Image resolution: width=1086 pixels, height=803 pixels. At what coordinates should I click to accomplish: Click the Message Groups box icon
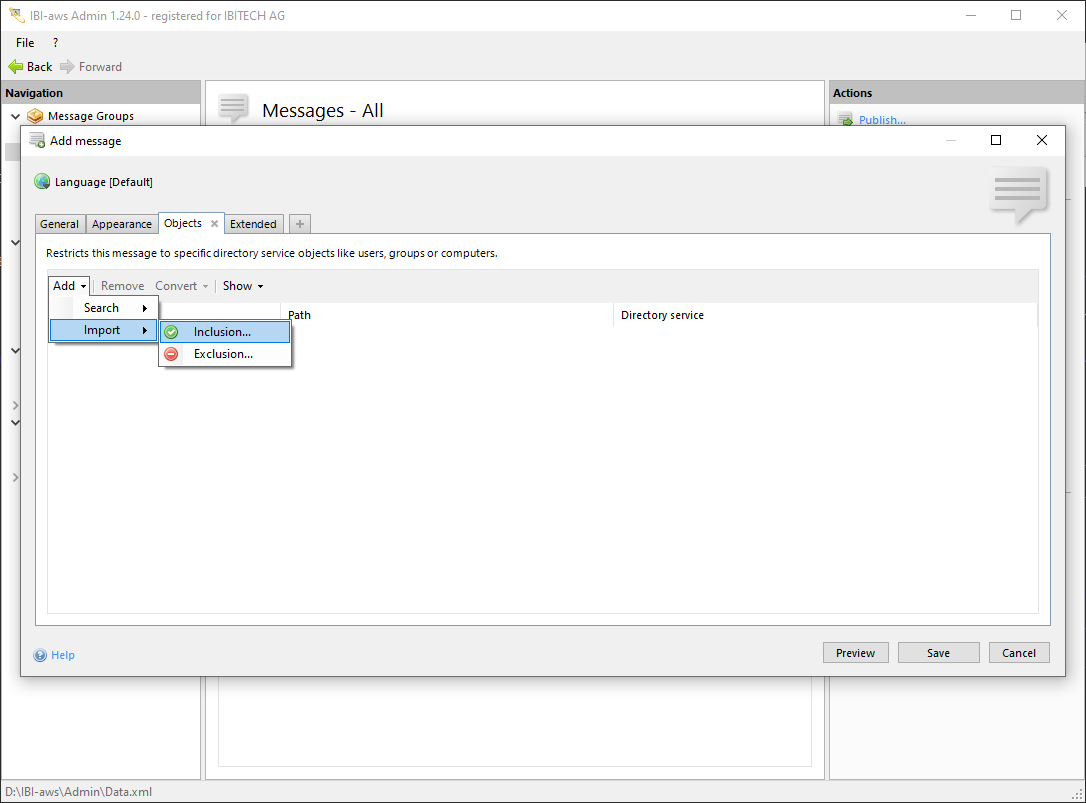click(x=36, y=116)
